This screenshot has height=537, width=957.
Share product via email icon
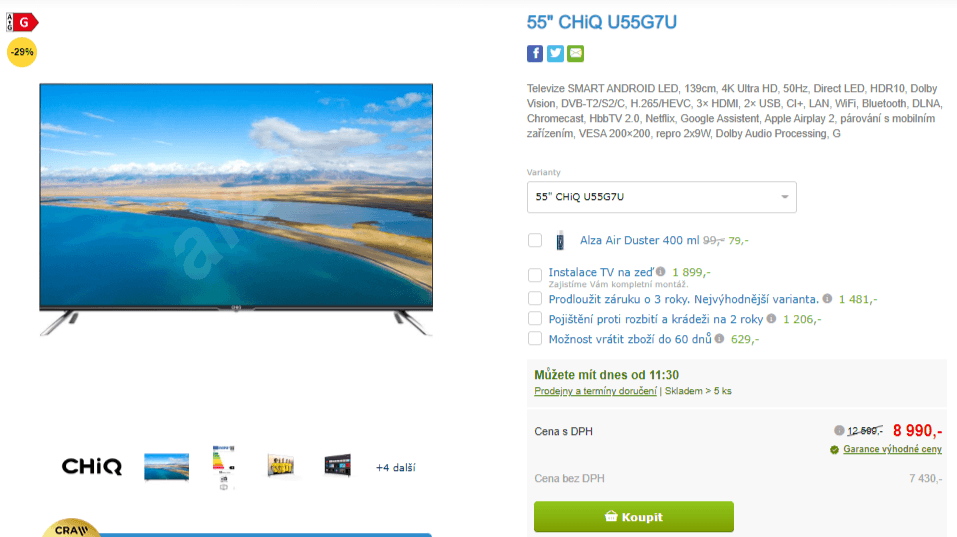[576, 54]
